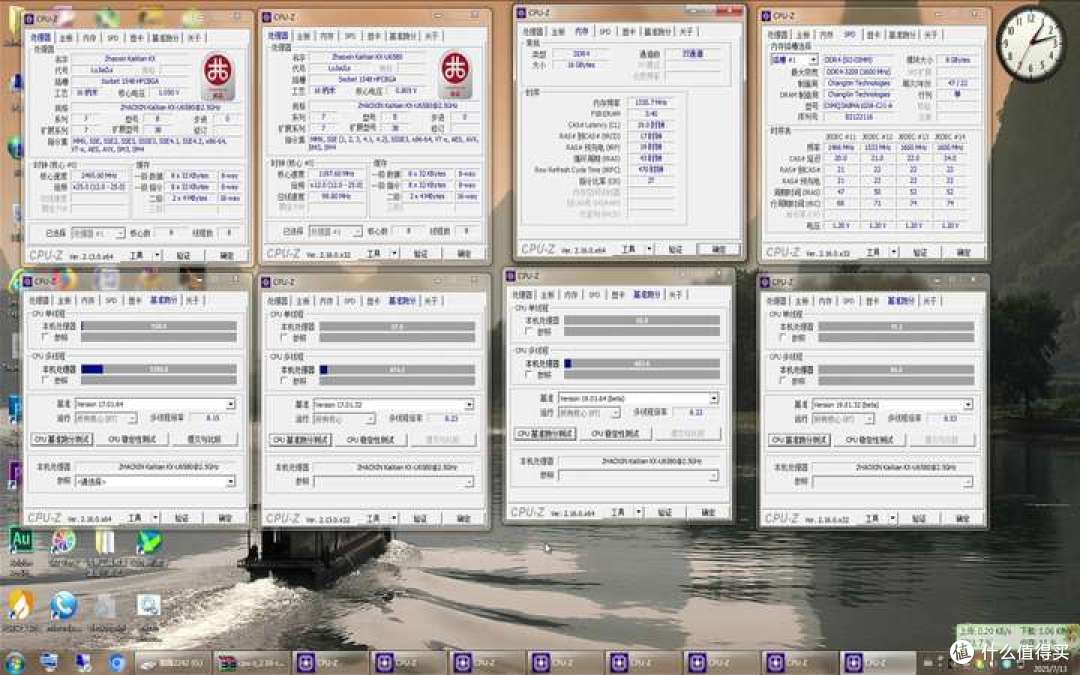Screen dimensions: 1080x675
Task: Click title icon of the x32 CPU tab window
Action: point(267,17)
